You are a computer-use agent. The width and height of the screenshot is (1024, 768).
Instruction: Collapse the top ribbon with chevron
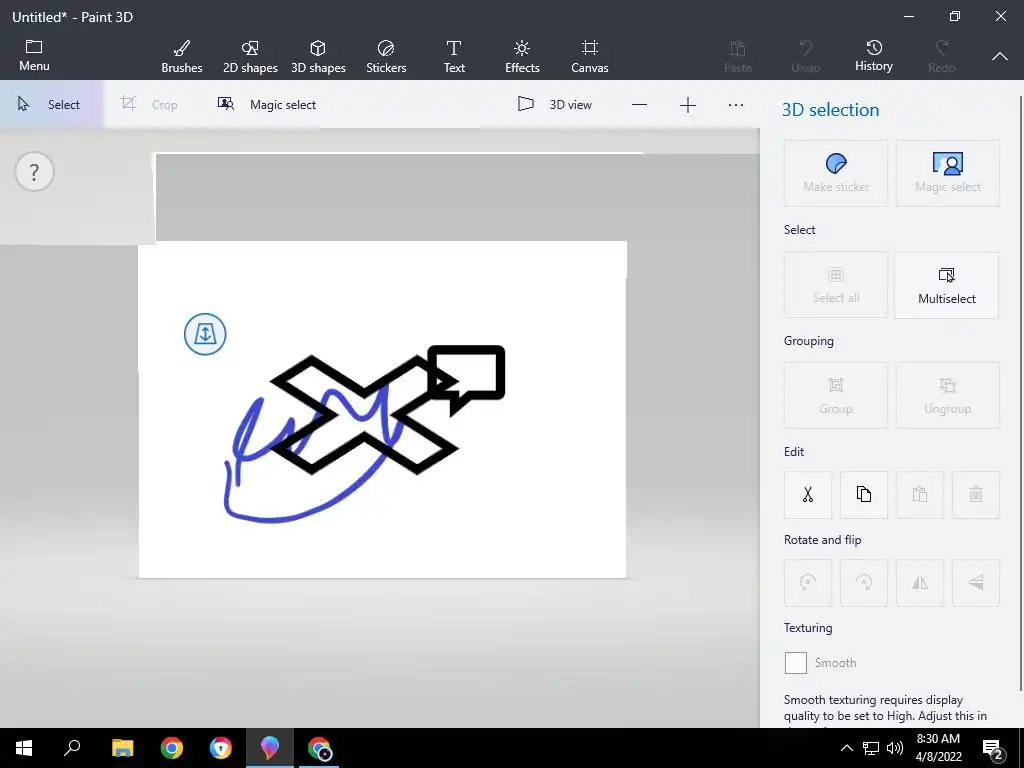click(1000, 57)
